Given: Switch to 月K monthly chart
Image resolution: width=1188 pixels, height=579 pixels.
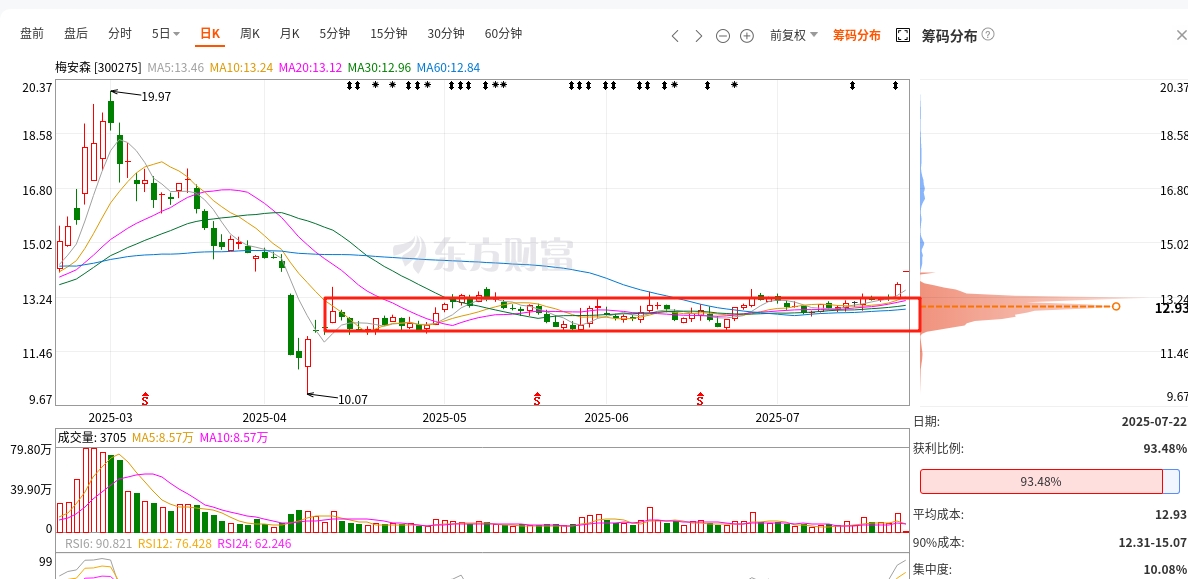Looking at the screenshot, I should tap(289, 33).
